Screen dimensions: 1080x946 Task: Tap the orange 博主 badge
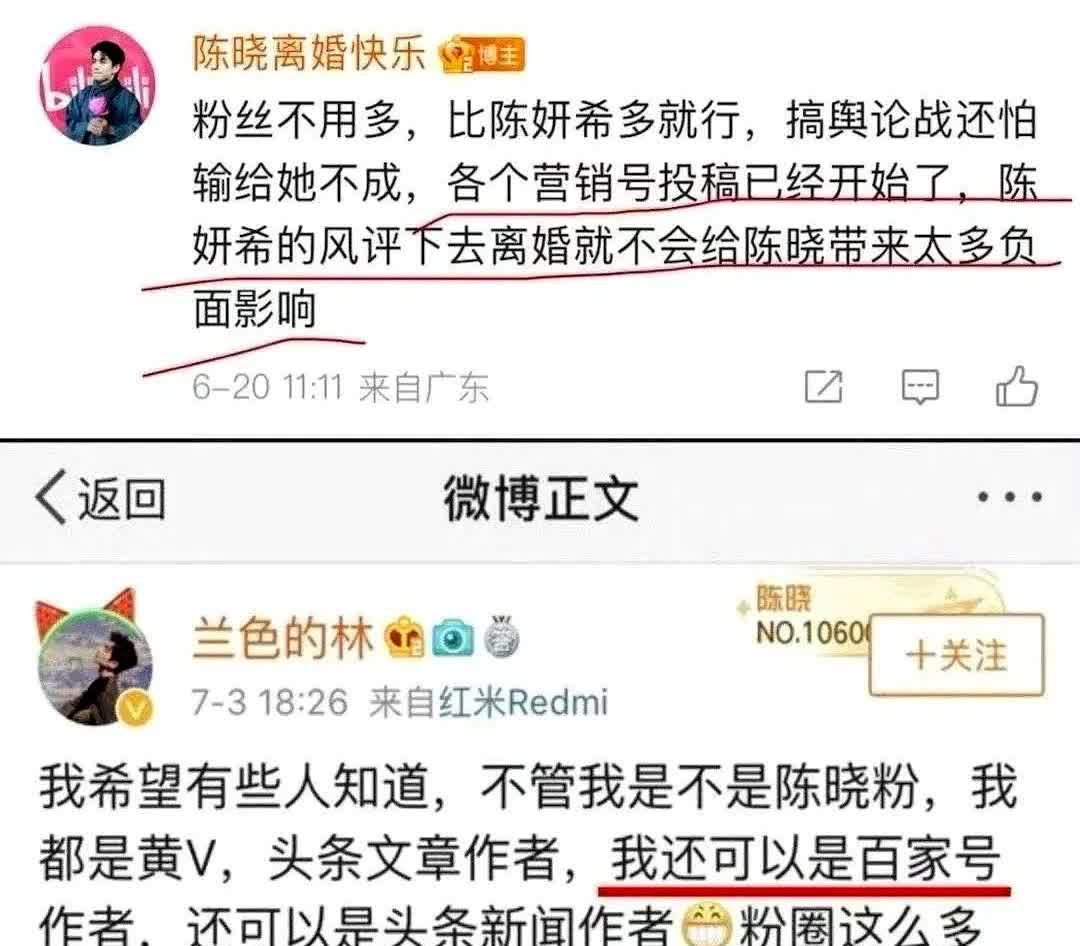tap(482, 54)
